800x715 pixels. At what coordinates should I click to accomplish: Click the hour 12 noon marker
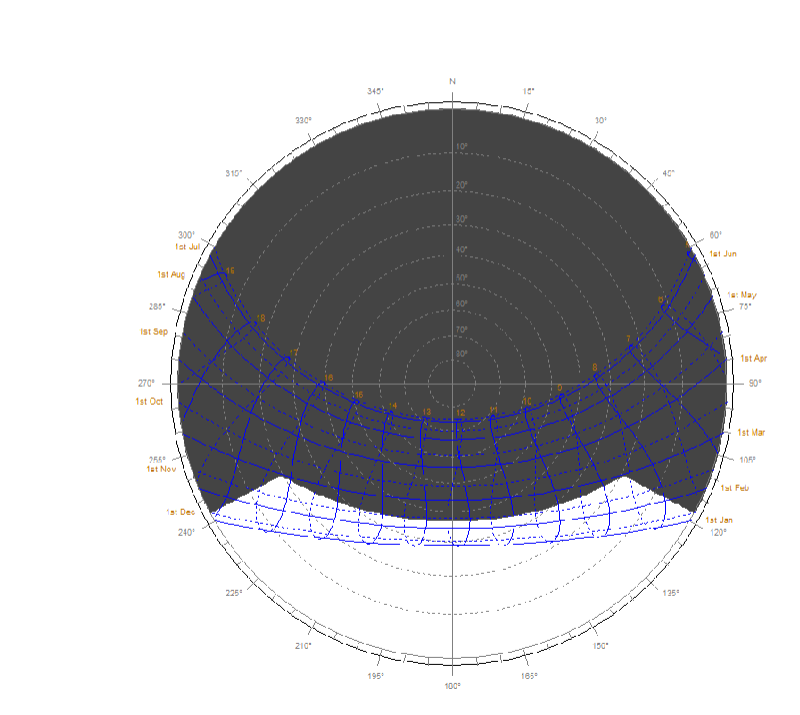(x=460, y=413)
